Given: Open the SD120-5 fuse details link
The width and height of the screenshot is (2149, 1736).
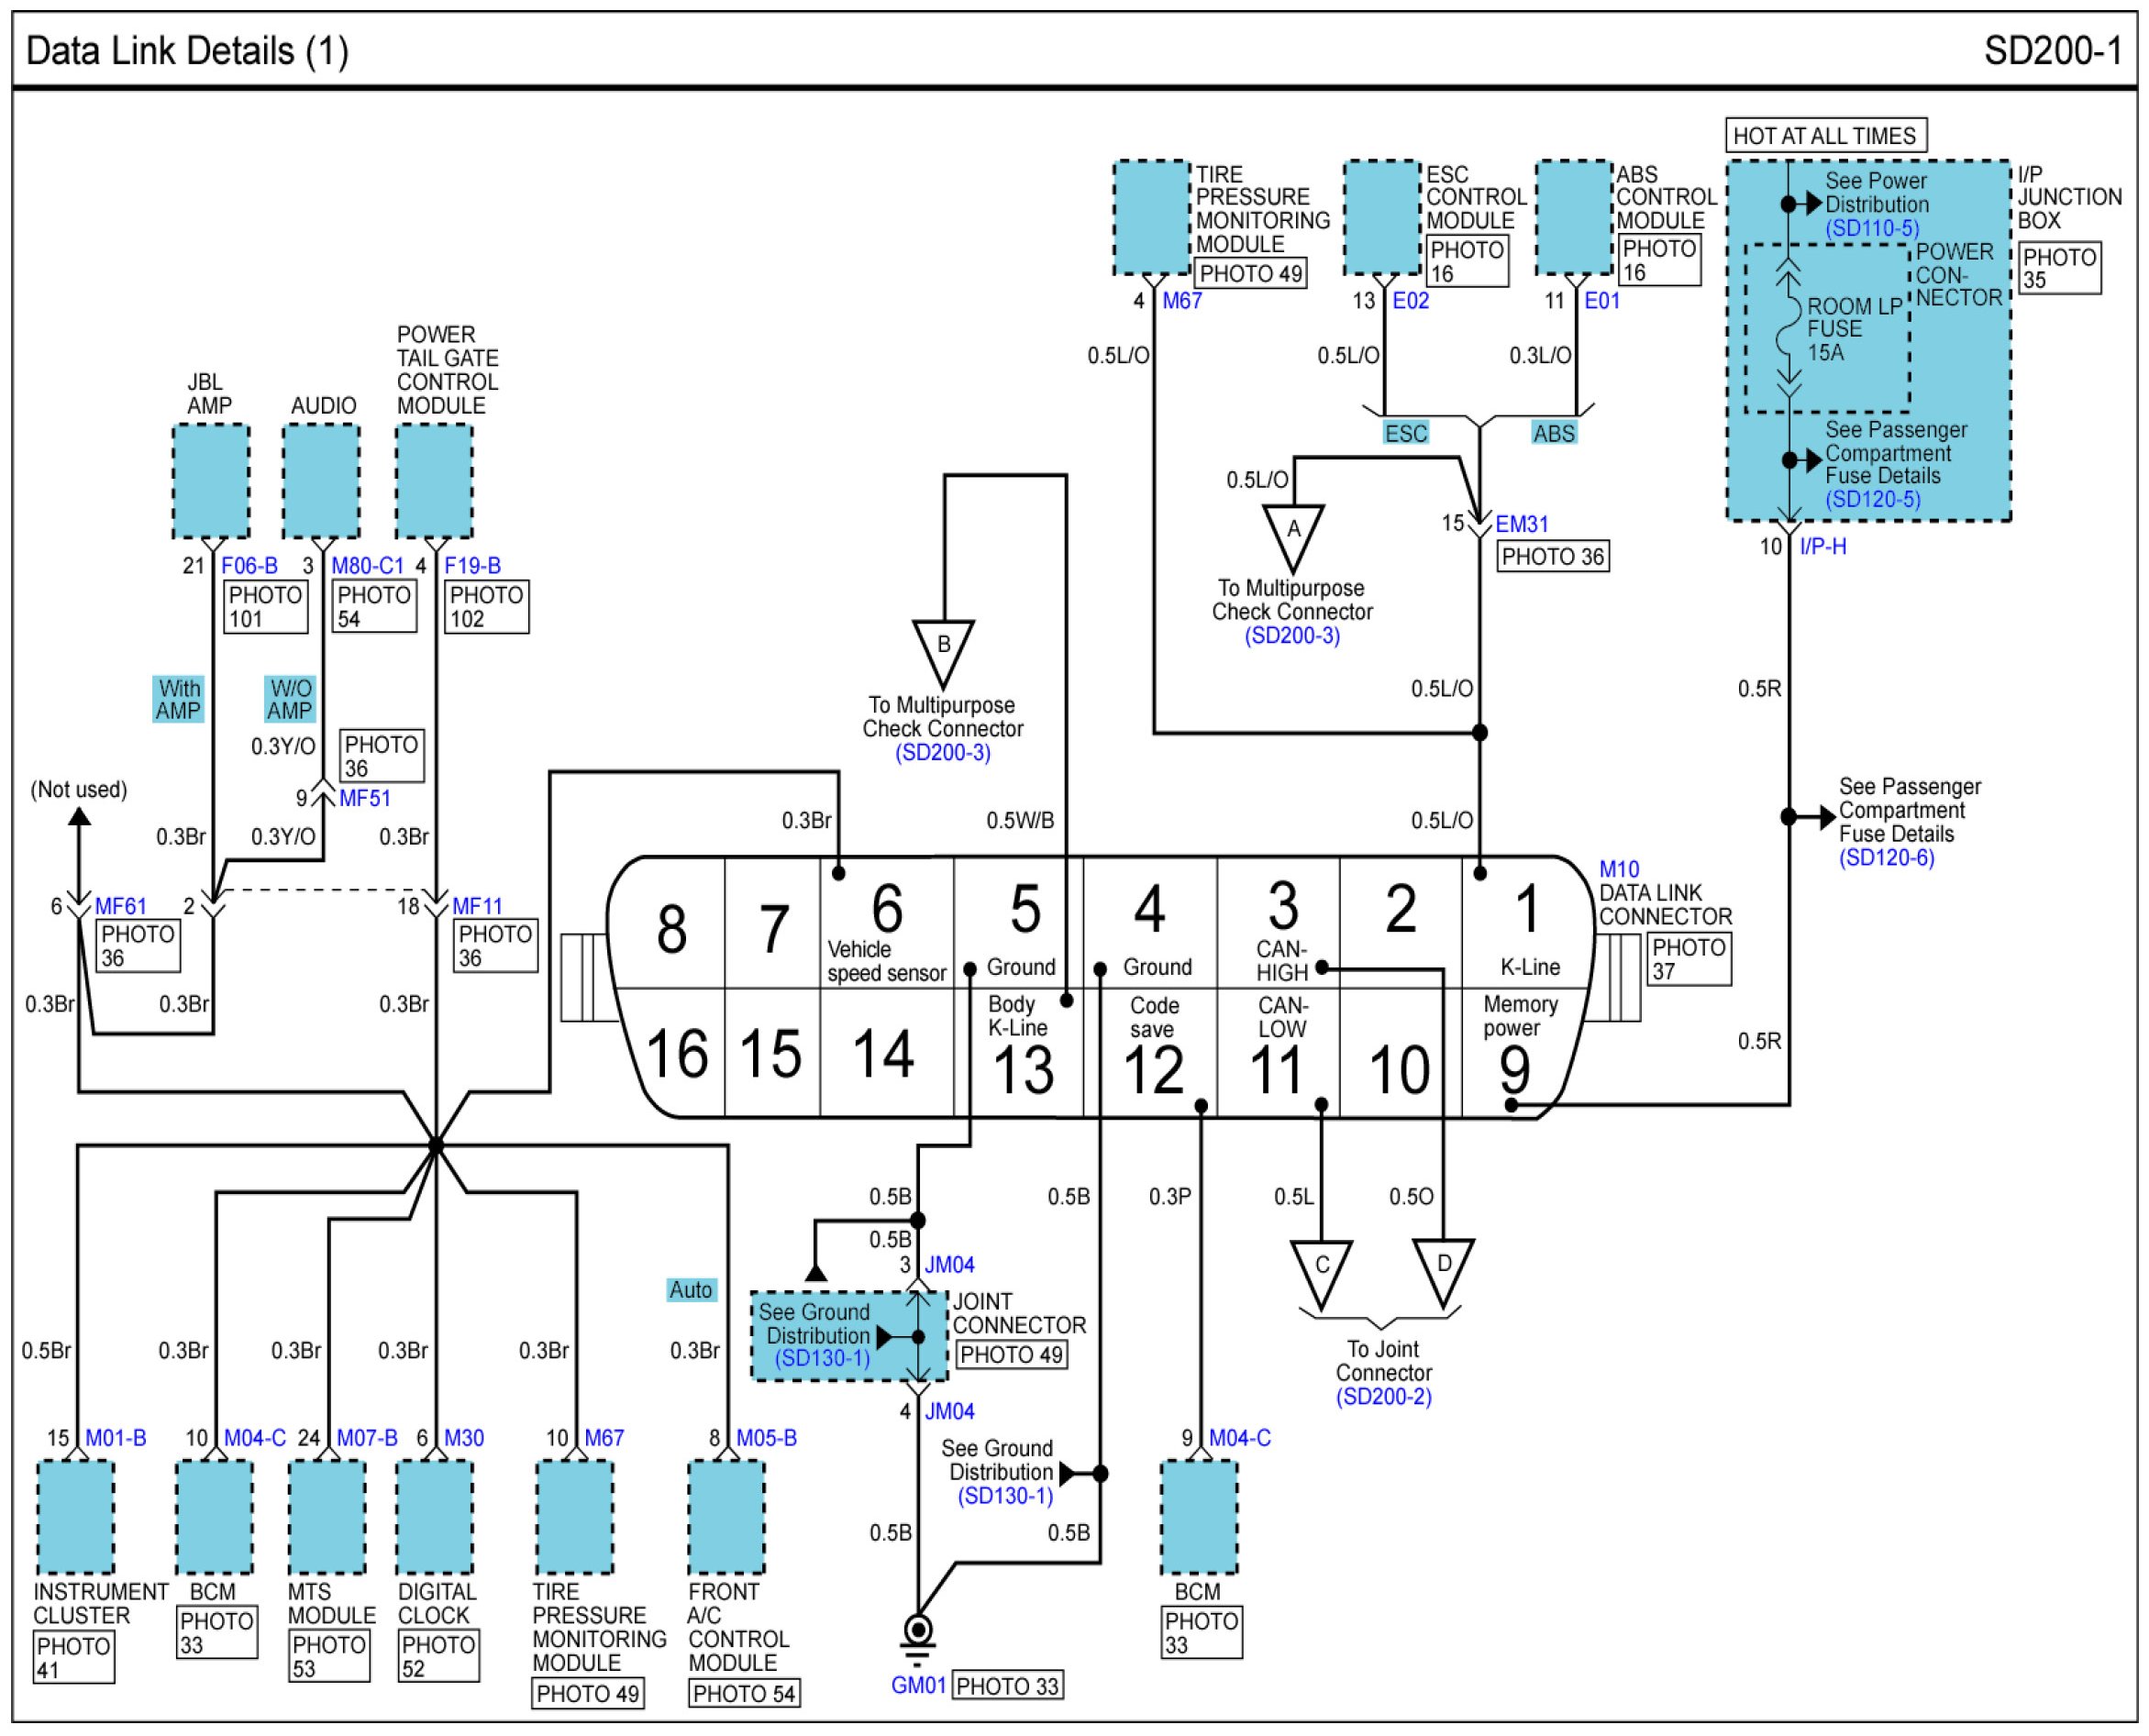Looking at the screenshot, I should [x=1872, y=499].
